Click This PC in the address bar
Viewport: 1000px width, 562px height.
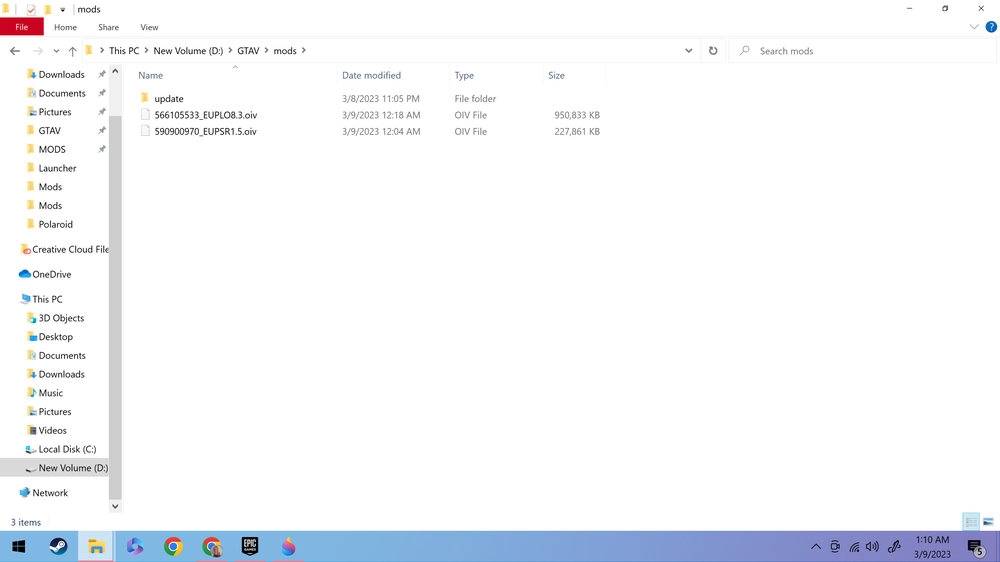tap(124, 50)
